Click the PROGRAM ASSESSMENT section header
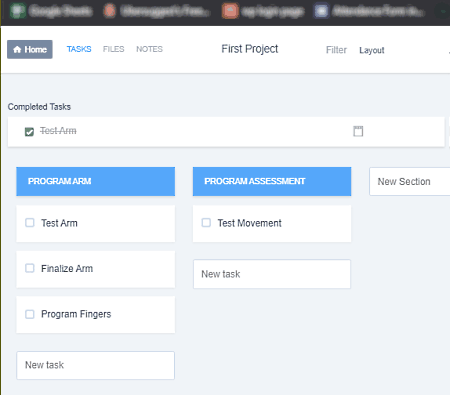This screenshot has height=395, width=450. click(x=272, y=181)
